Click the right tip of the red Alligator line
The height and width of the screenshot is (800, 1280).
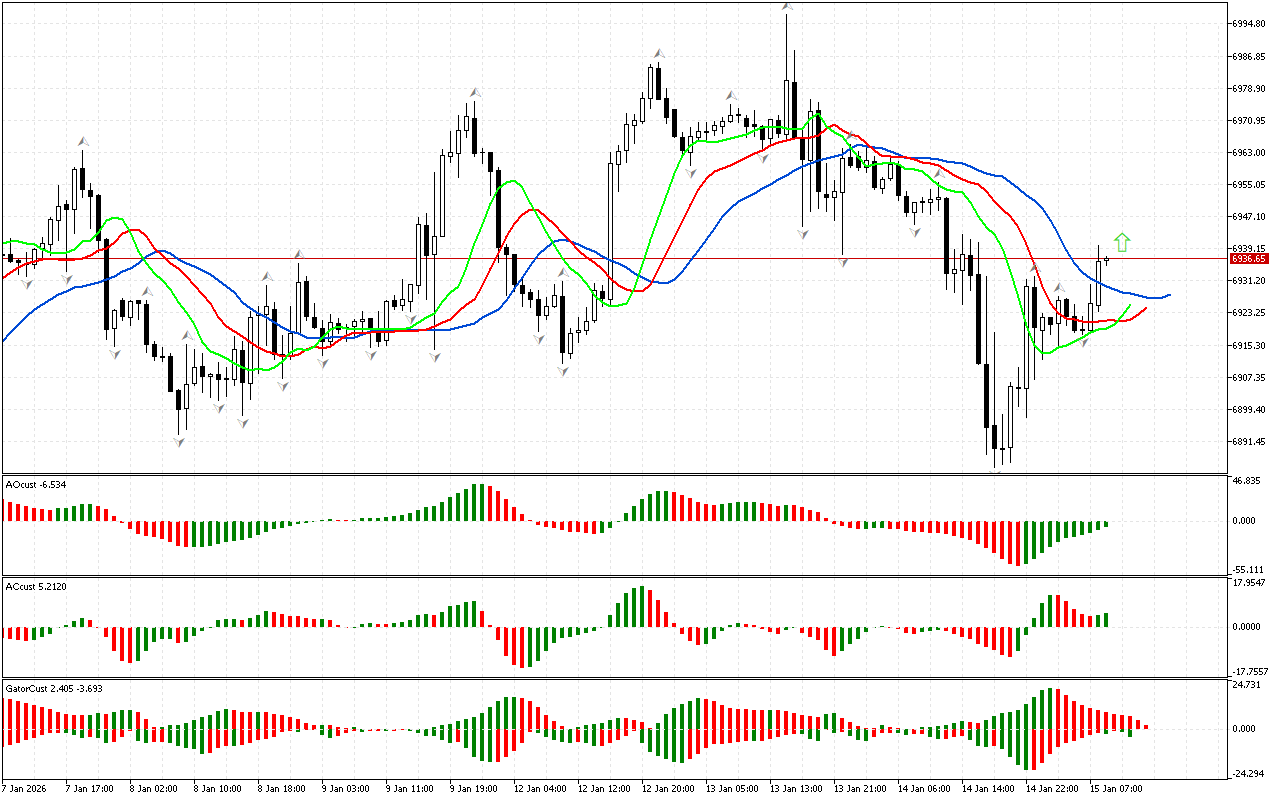point(1145,308)
